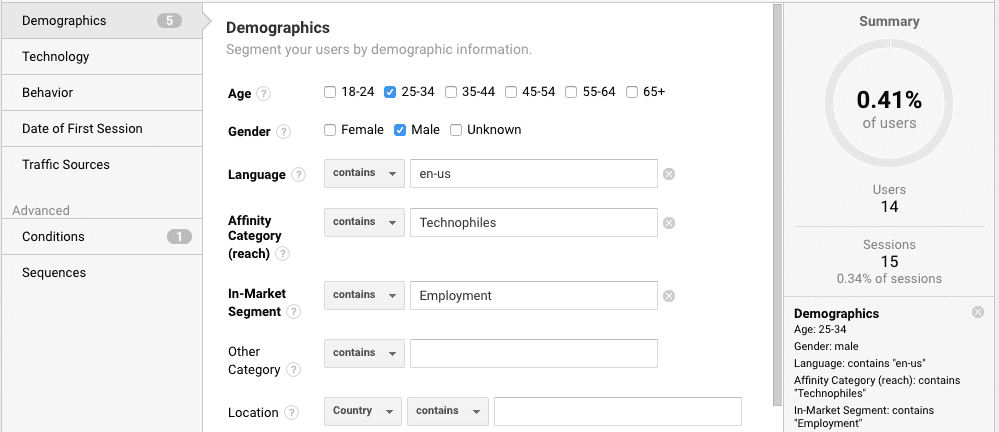Check the 35-44 age box

(x=450, y=92)
